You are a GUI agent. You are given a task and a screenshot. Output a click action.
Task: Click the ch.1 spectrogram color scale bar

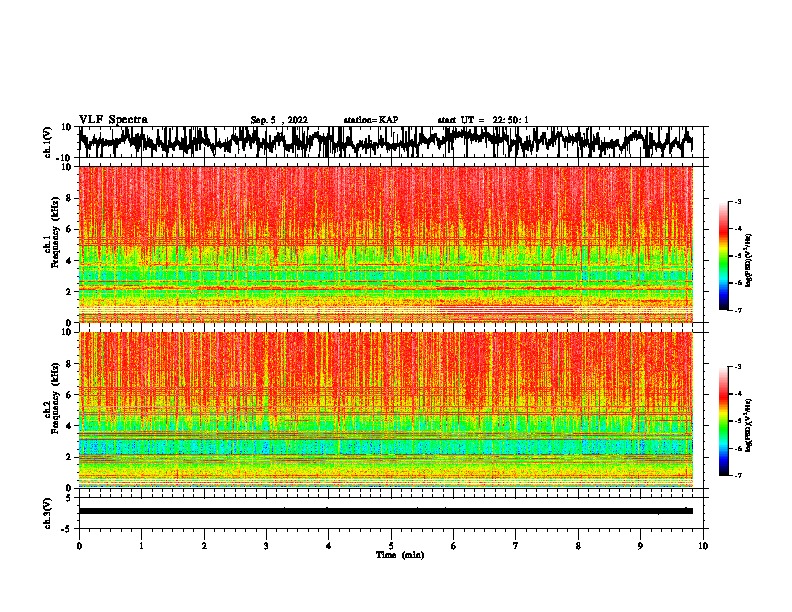click(x=724, y=256)
